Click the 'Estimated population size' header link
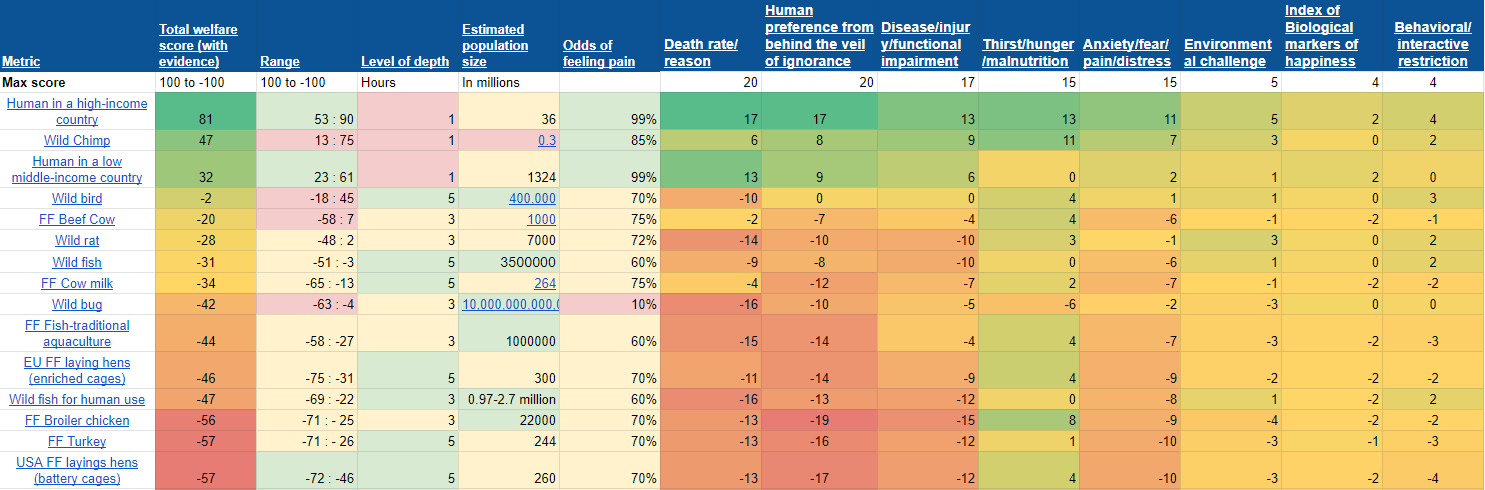Image resolution: width=1485 pixels, height=490 pixels. [493, 45]
